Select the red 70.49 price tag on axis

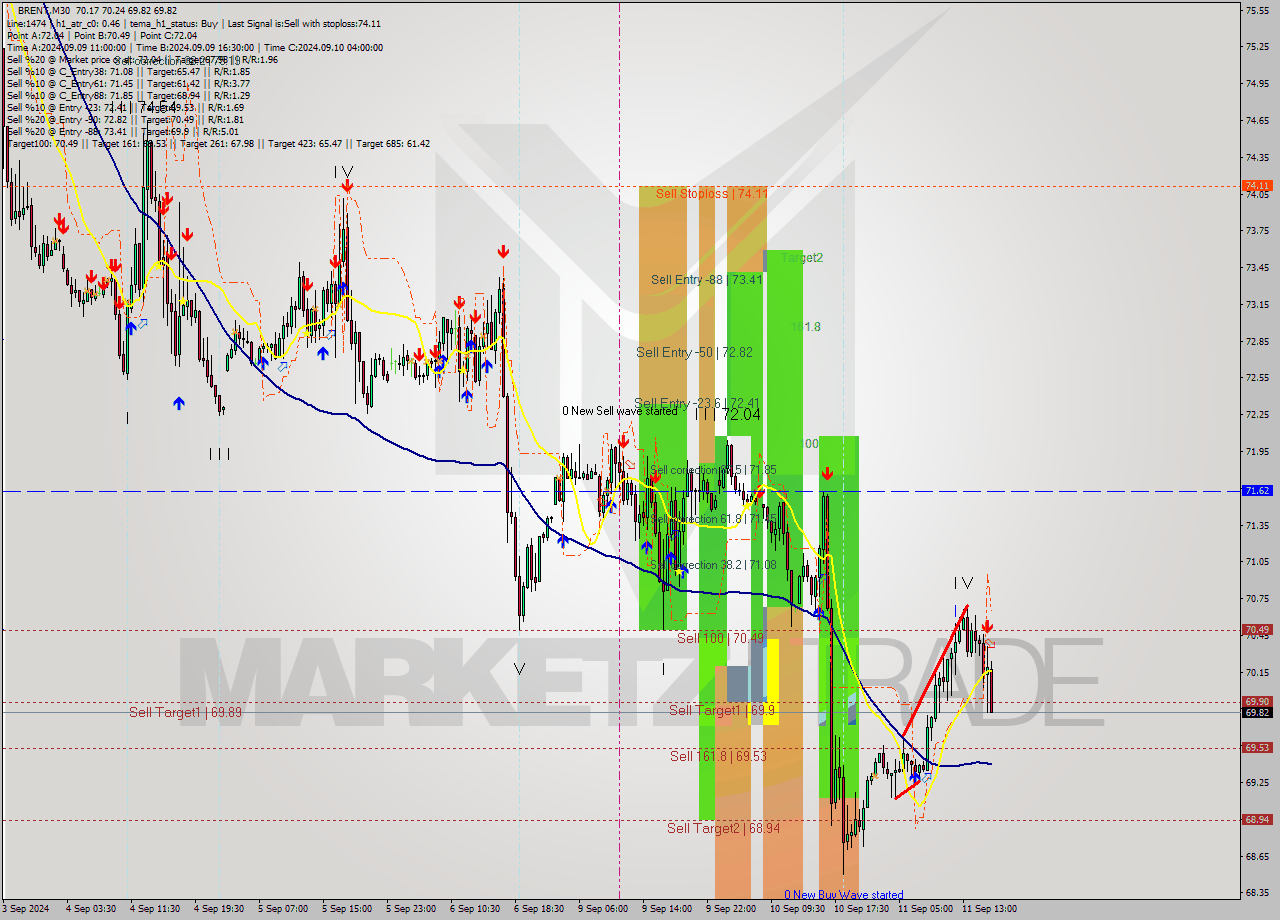coord(1257,630)
